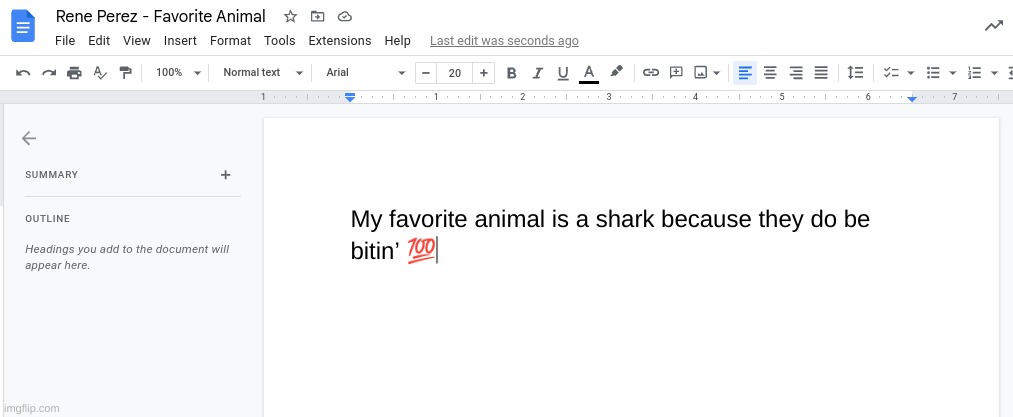Run the spelling and grammar check icon

tap(100, 73)
